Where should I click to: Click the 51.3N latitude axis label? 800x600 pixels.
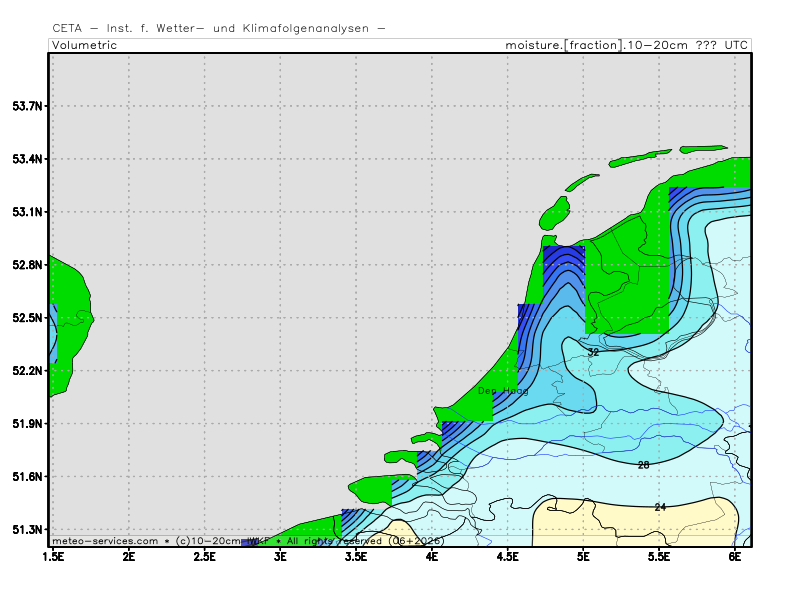(x=26, y=529)
